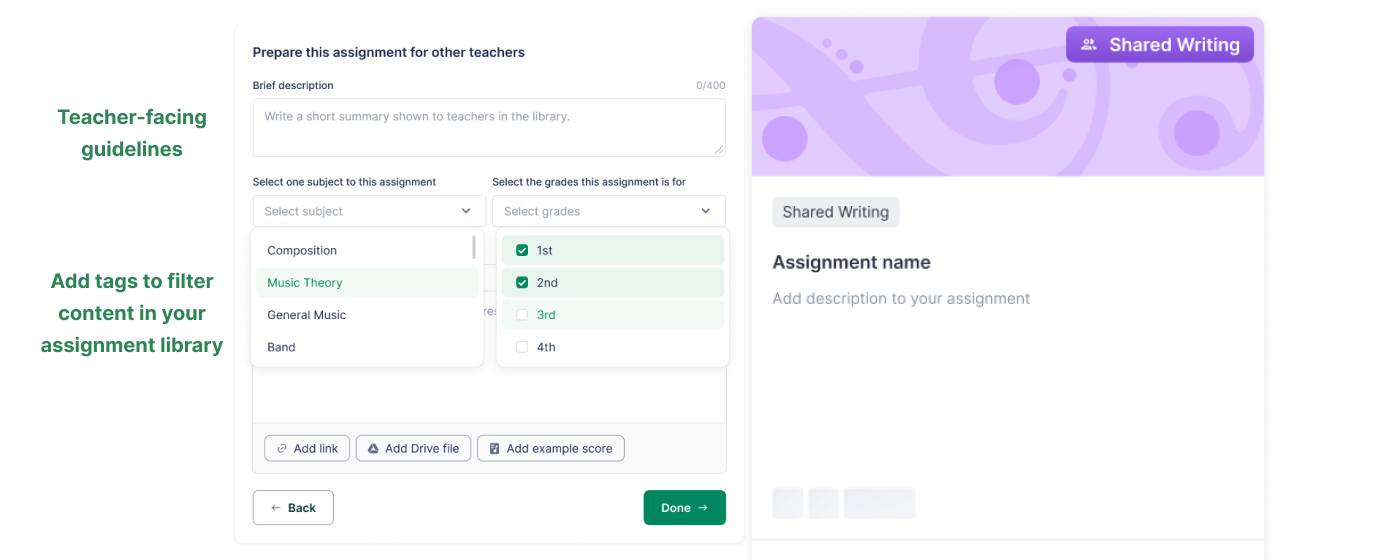Select Band from the subject list

[281, 347]
